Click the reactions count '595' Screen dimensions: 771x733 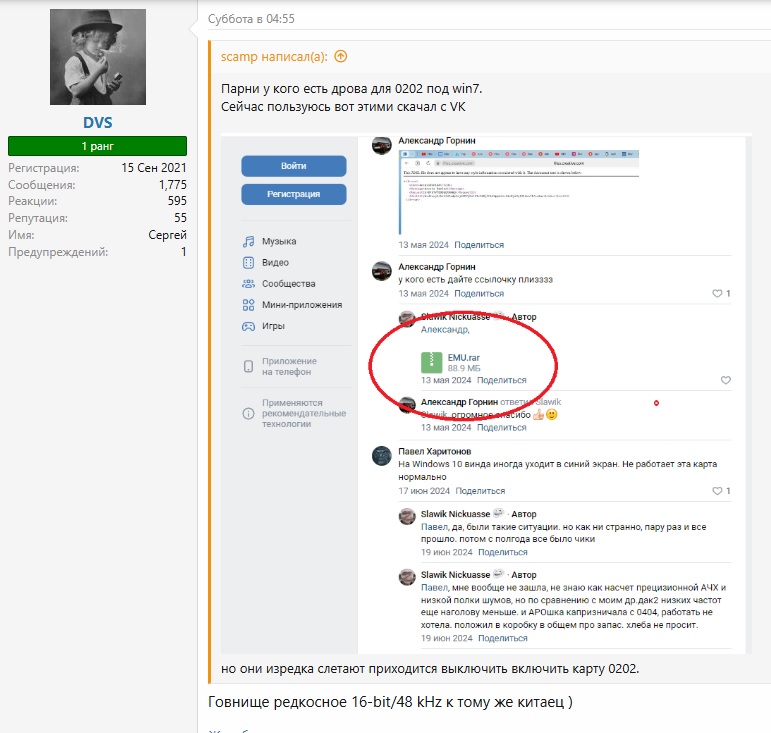pos(177,201)
